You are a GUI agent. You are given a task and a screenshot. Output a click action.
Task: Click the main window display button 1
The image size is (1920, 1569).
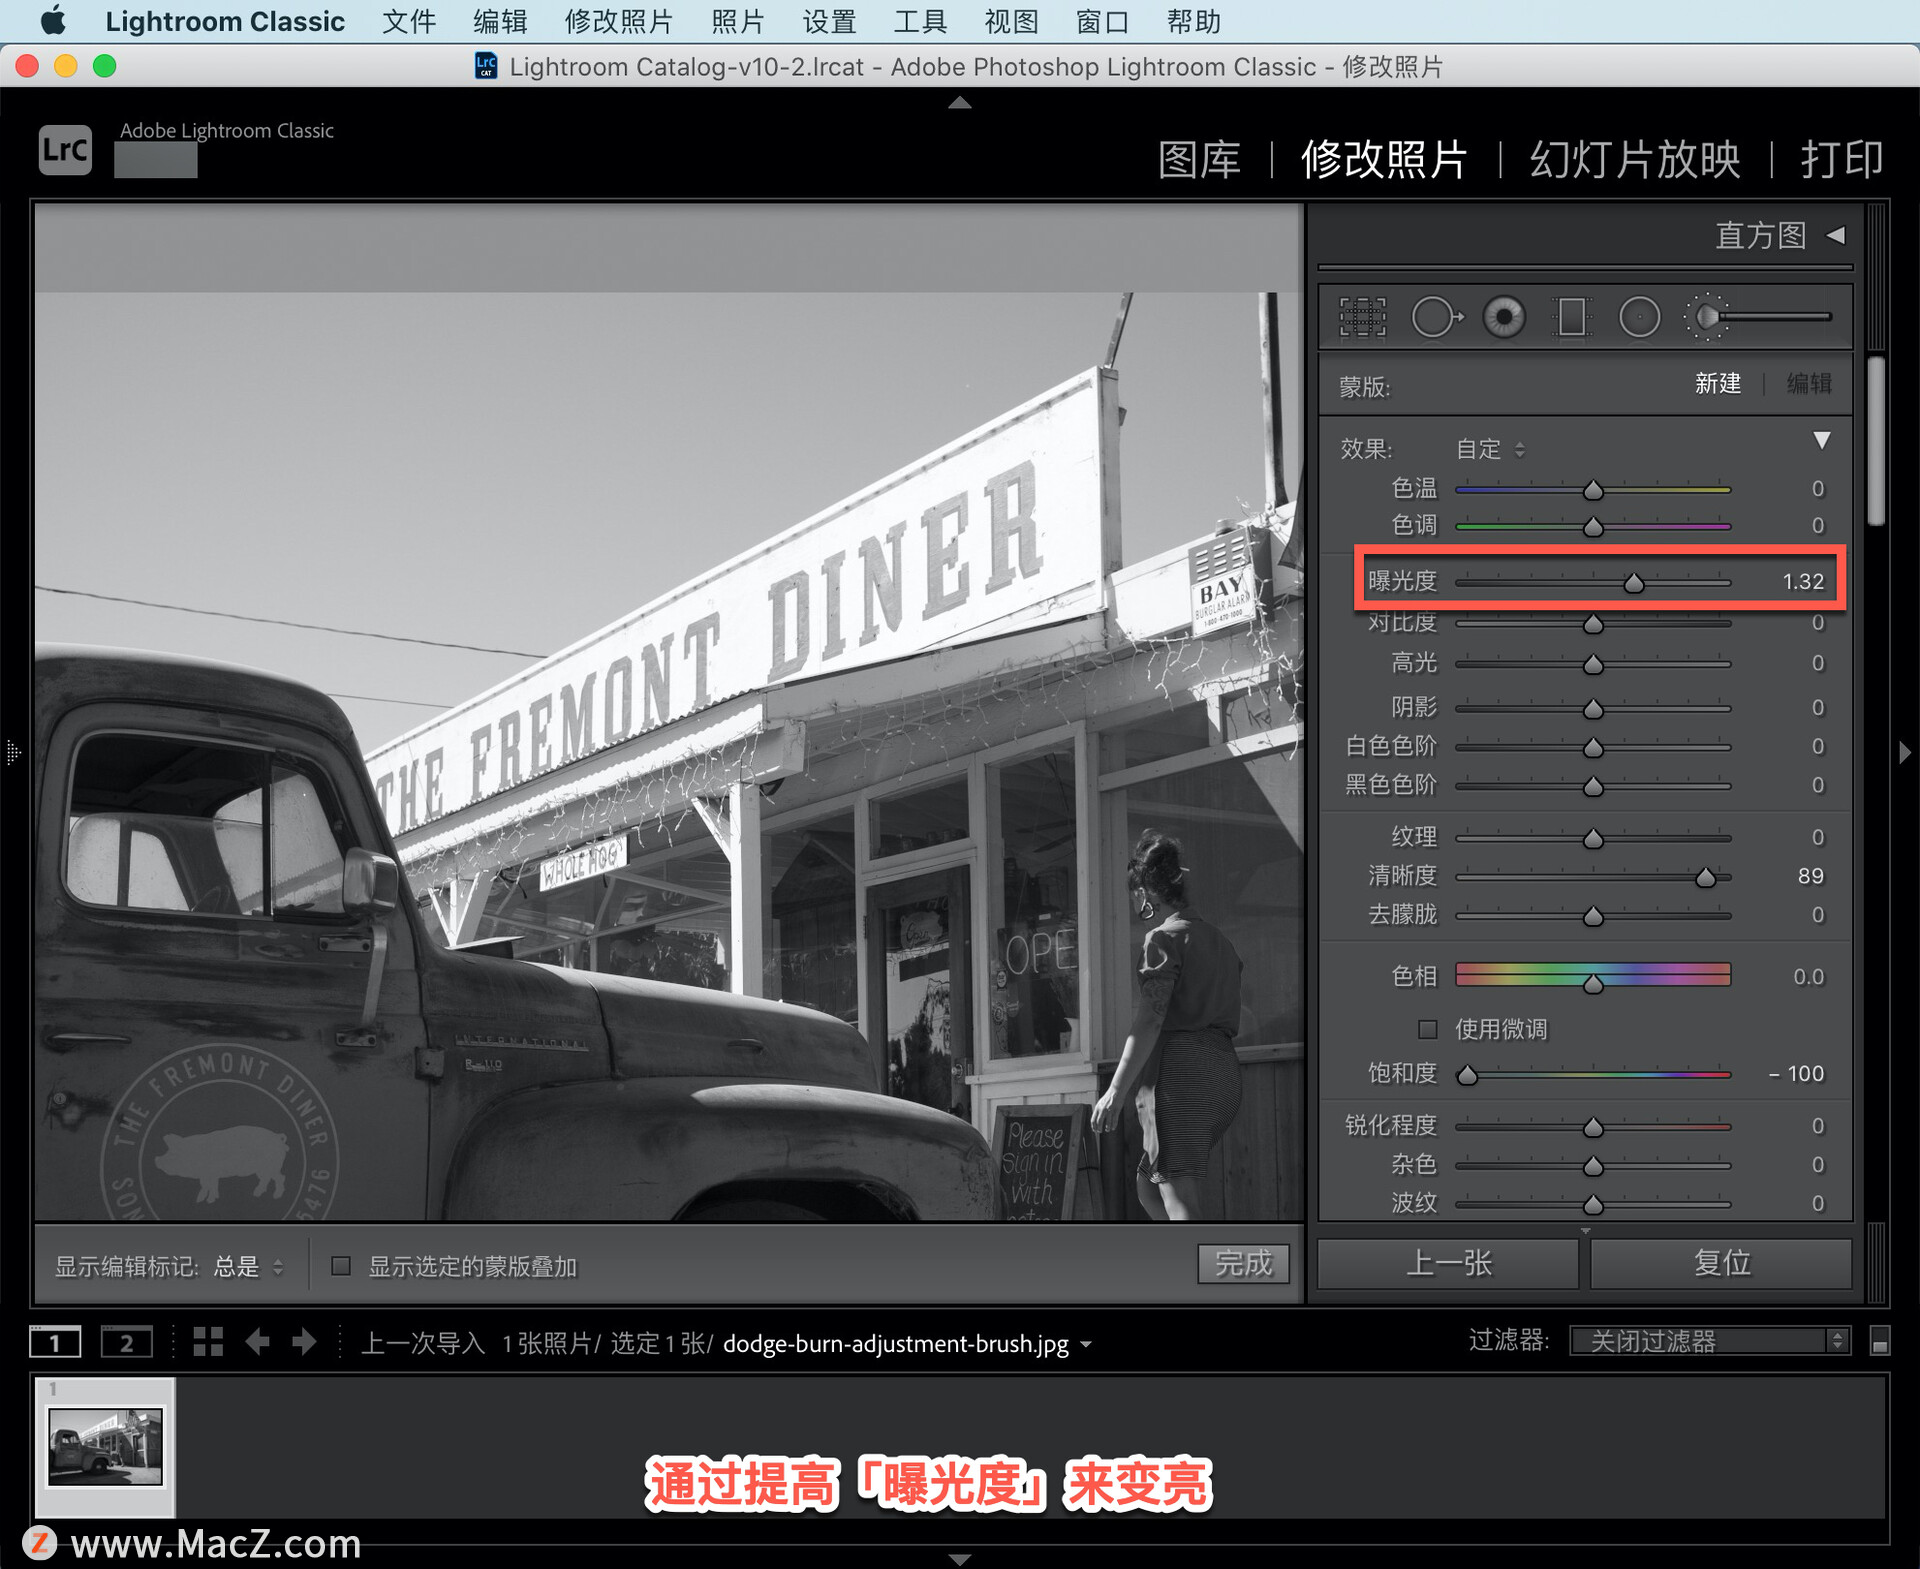(55, 1342)
